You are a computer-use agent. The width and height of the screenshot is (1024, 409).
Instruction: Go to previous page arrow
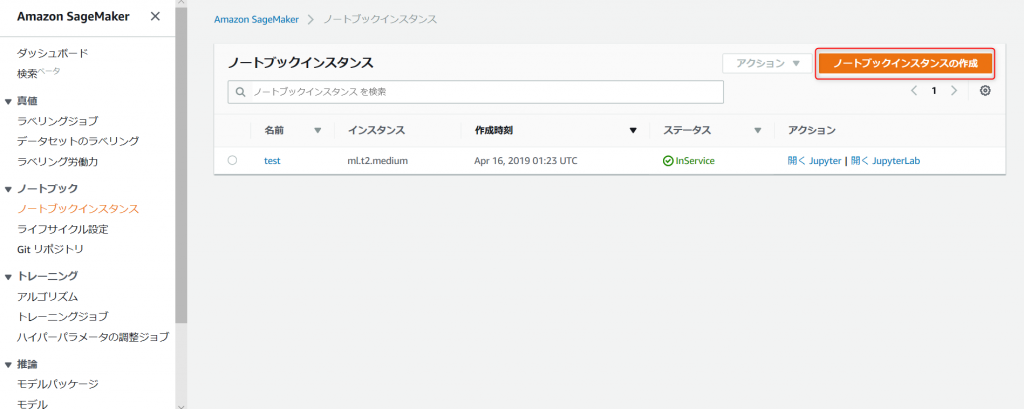coord(914,91)
